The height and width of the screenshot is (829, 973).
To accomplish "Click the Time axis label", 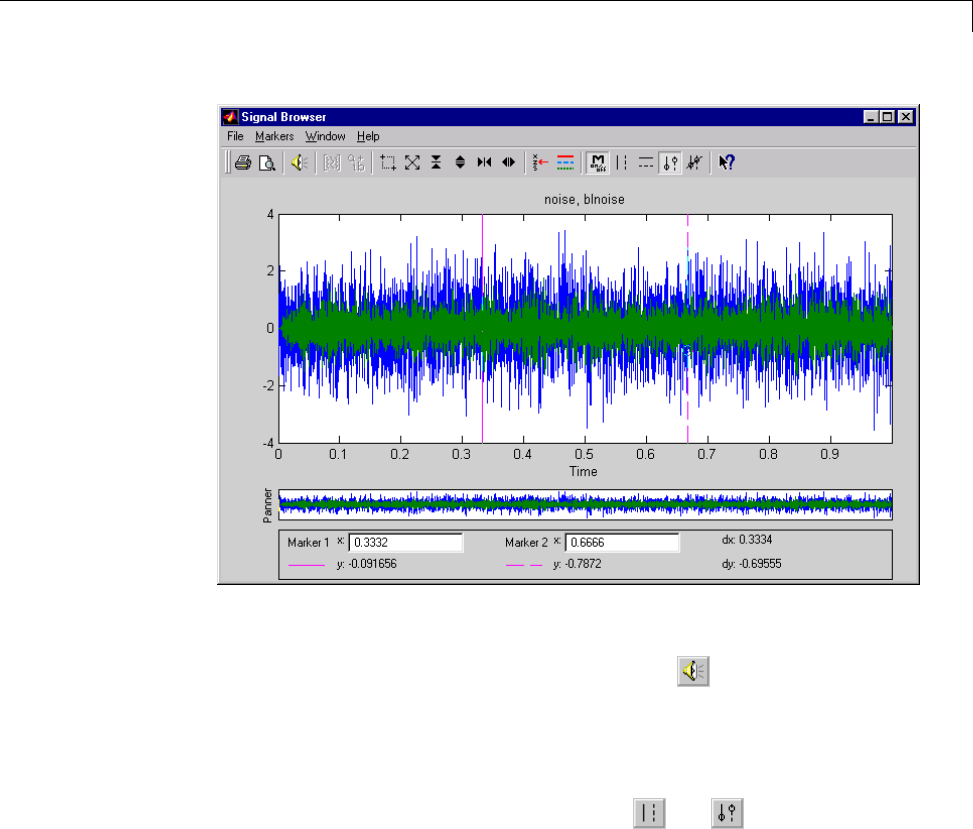I will pyautogui.click(x=583, y=472).
